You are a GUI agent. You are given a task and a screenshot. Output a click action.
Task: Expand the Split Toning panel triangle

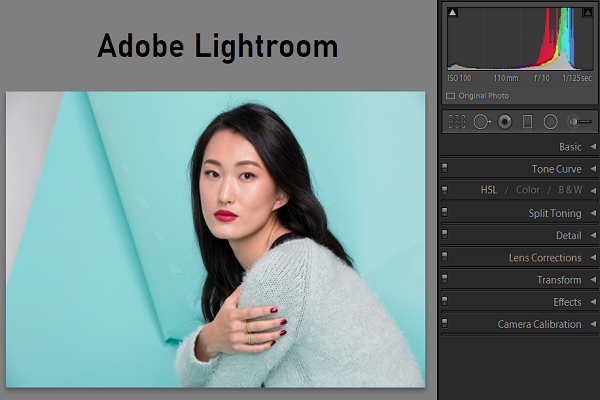(x=593, y=213)
